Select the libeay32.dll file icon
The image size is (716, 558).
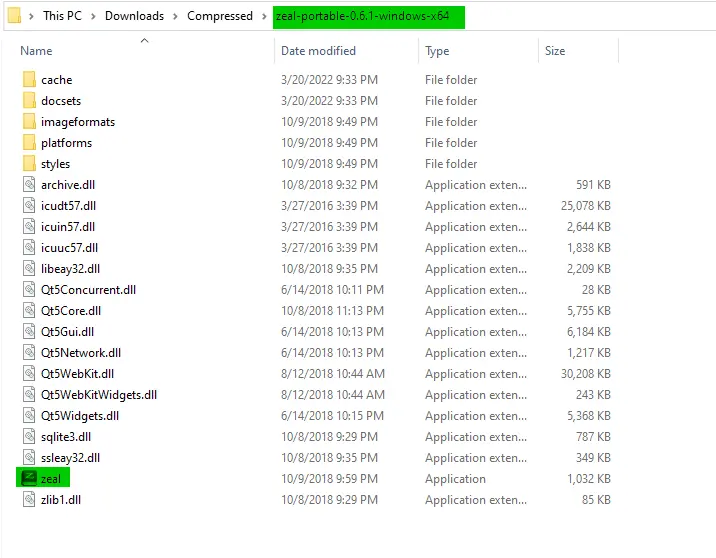(x=29, y=268)
